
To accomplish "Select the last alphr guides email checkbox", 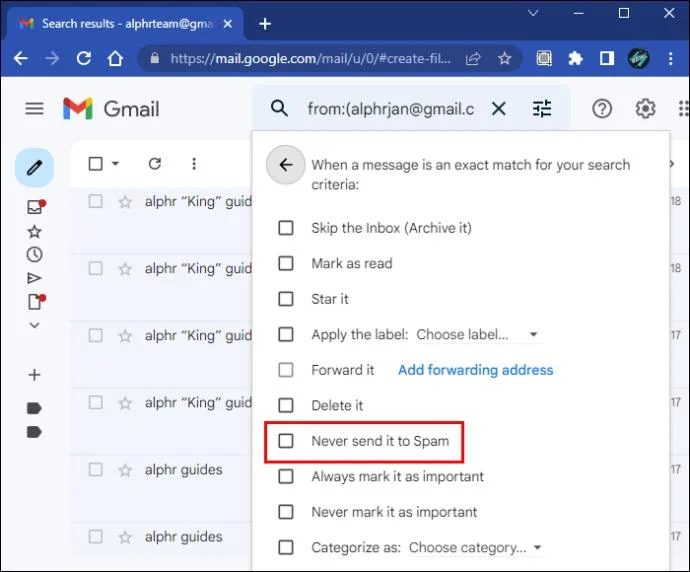I will [x=95, y=537].
